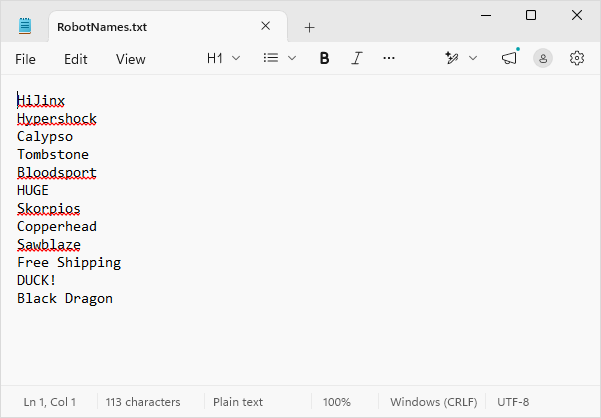Expand the heading style dropdown arrow
The height and width of the screenshot is (418, 601).
(x=236, y=58)
